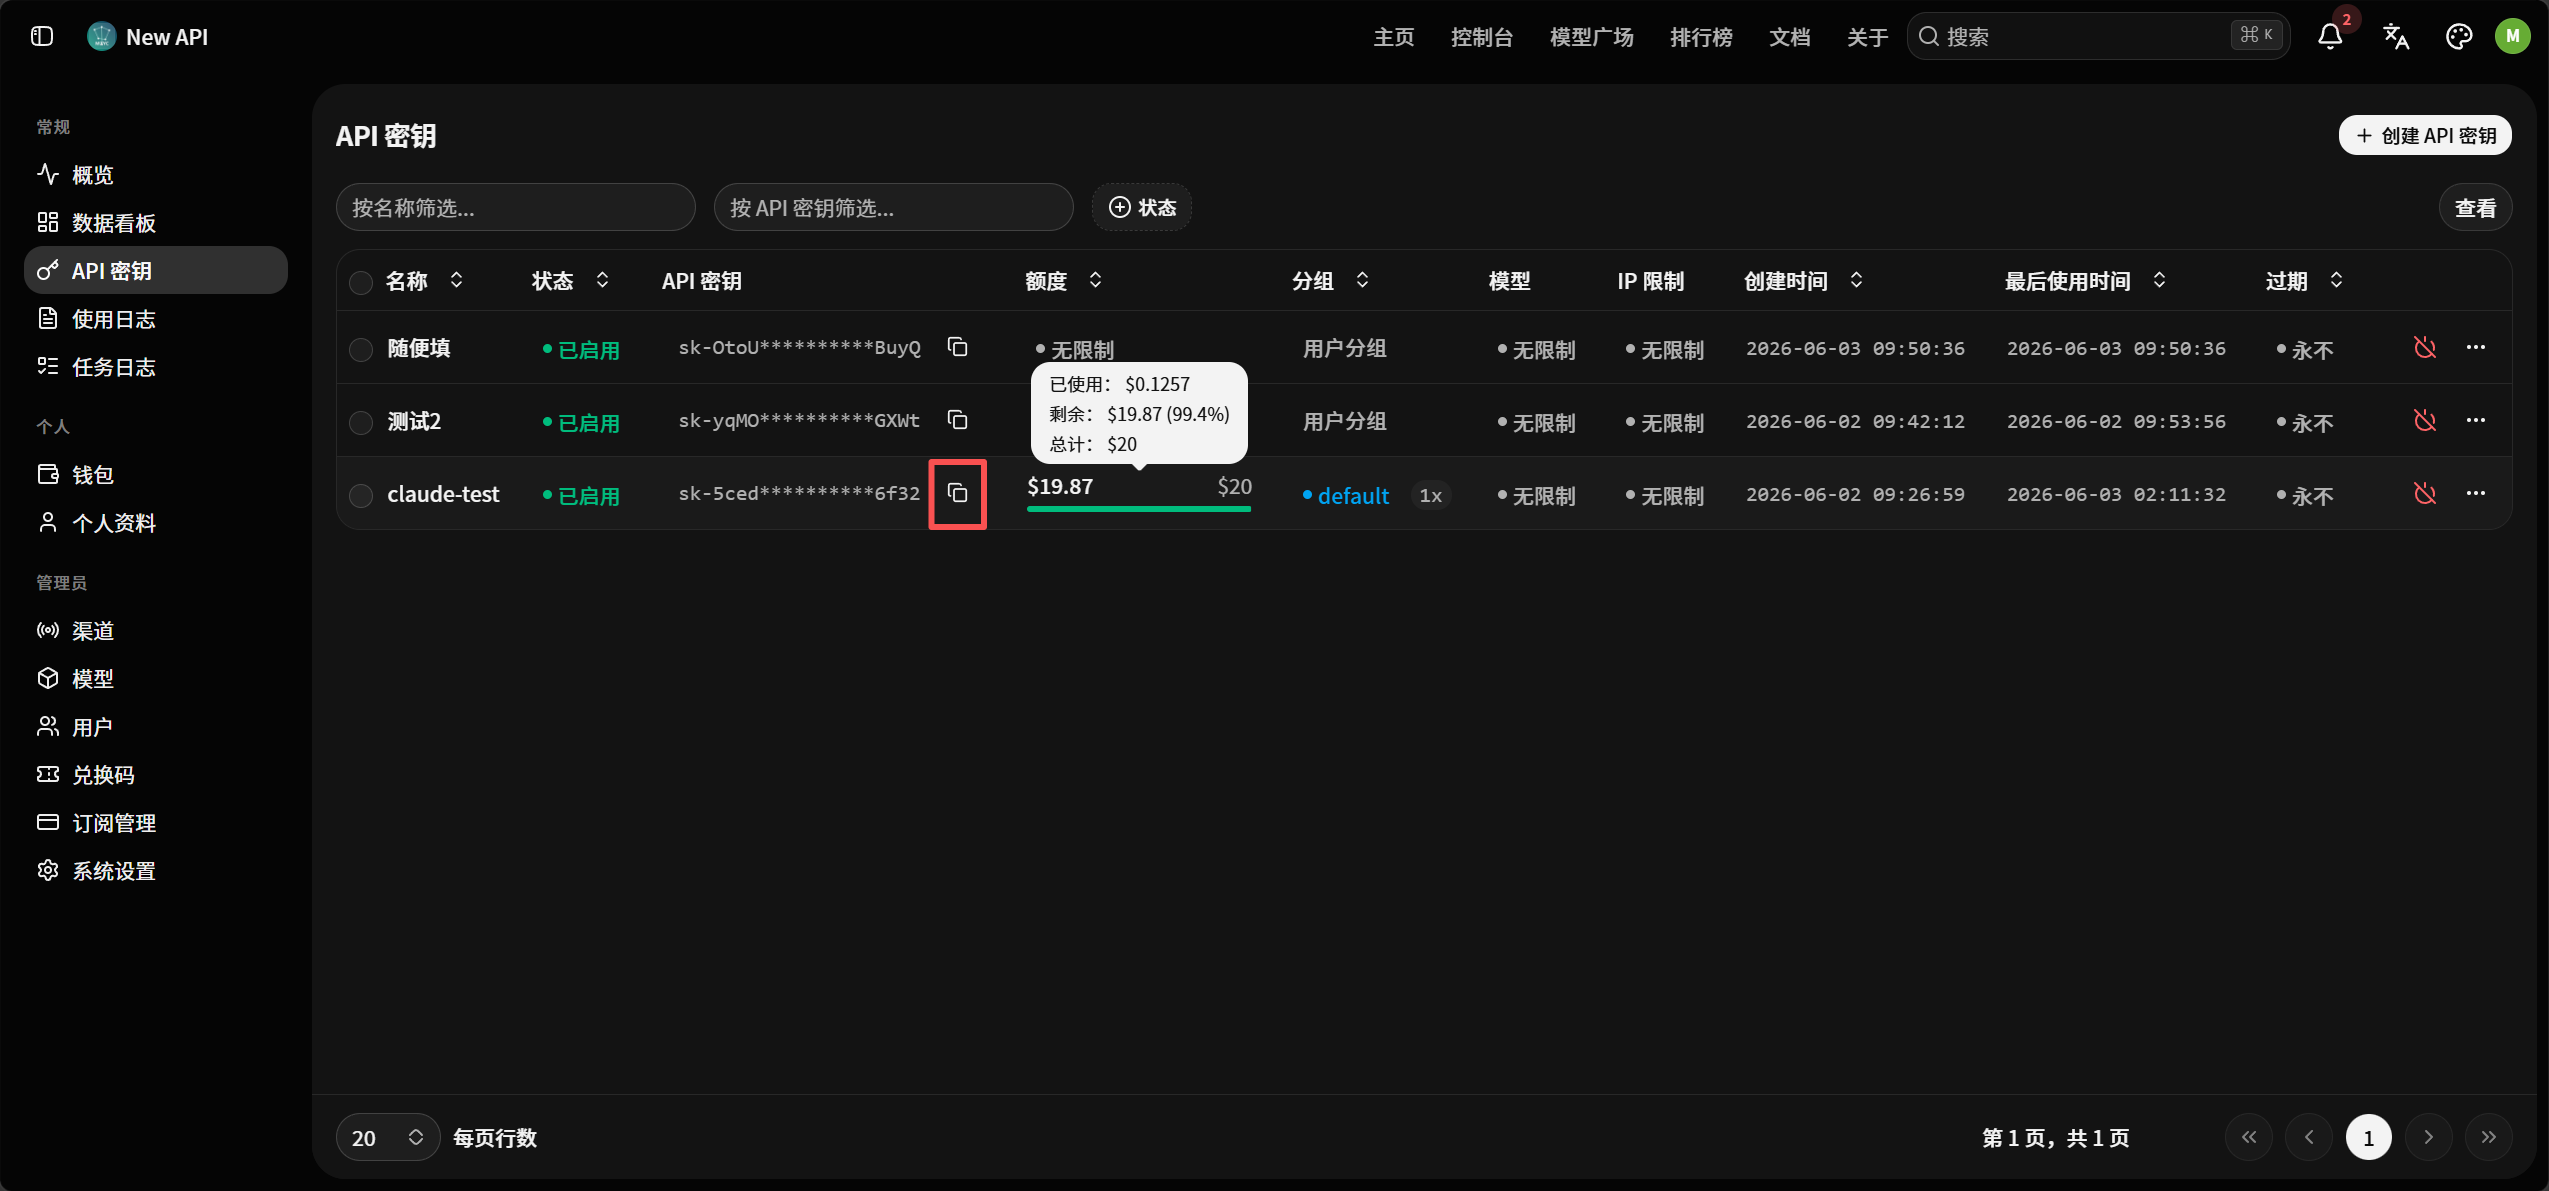
Task: Copy the sk-5ced API key
Action: pyautogui.click(x=958, y=493)
